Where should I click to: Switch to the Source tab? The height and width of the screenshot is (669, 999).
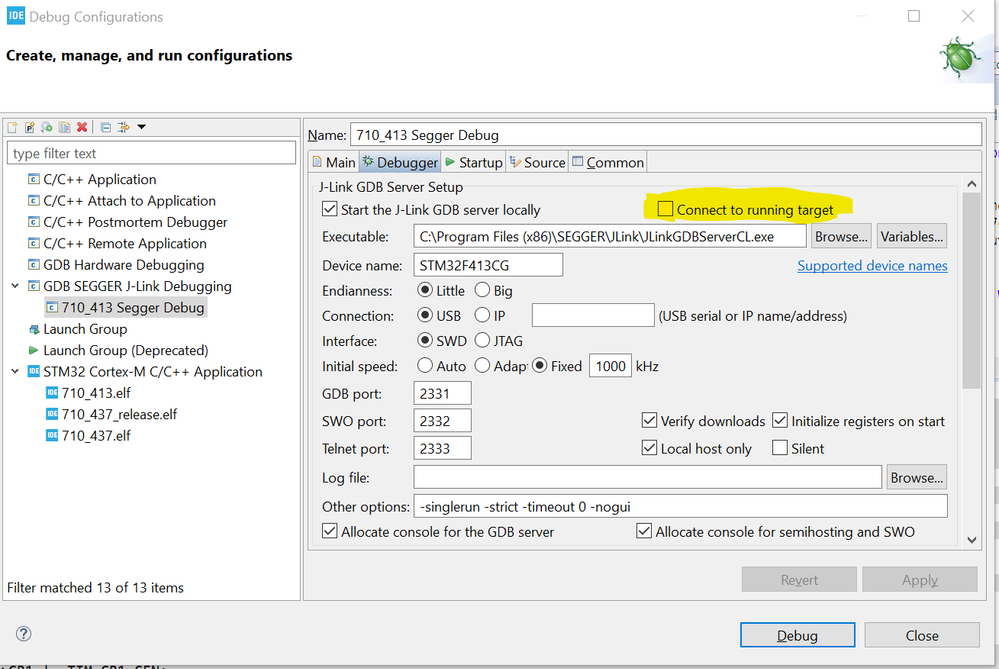(x=538, y=162)
